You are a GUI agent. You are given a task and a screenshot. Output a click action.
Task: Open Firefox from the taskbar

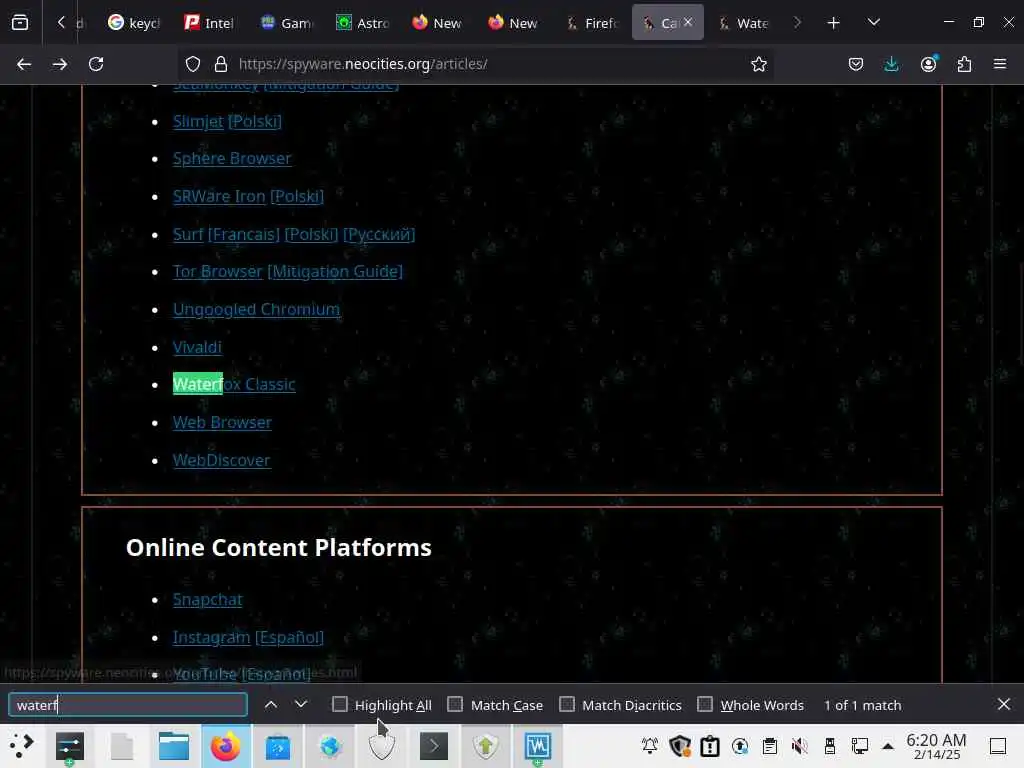(225, 746)
